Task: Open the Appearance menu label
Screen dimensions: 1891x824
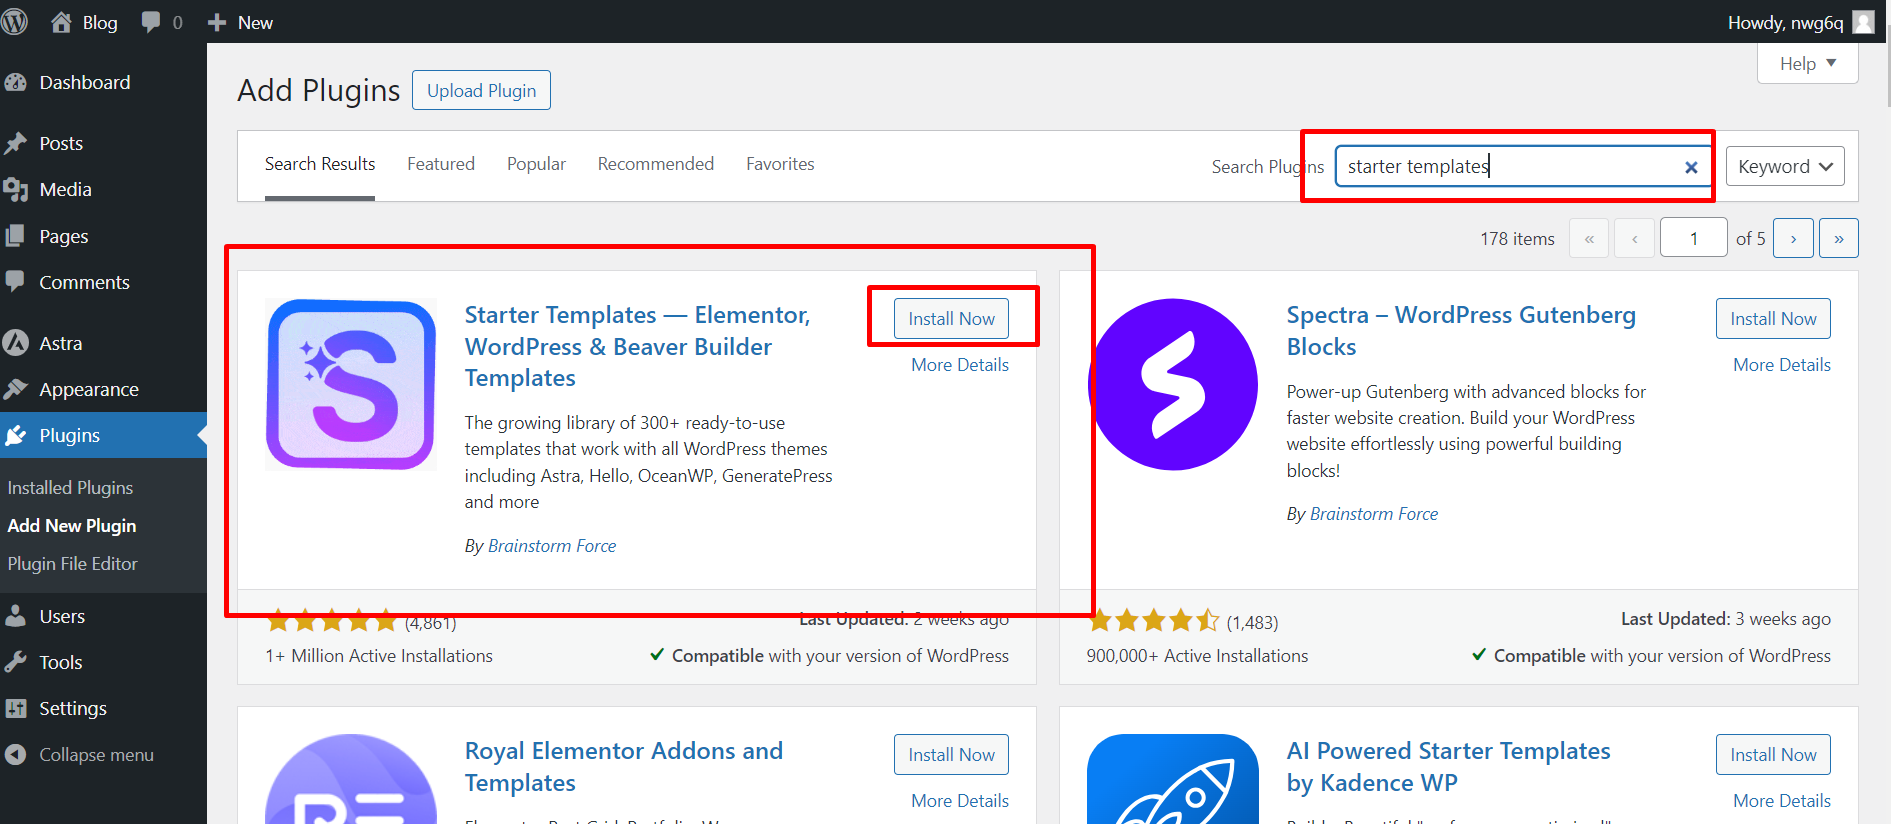Action: click(x=89, y=389)
